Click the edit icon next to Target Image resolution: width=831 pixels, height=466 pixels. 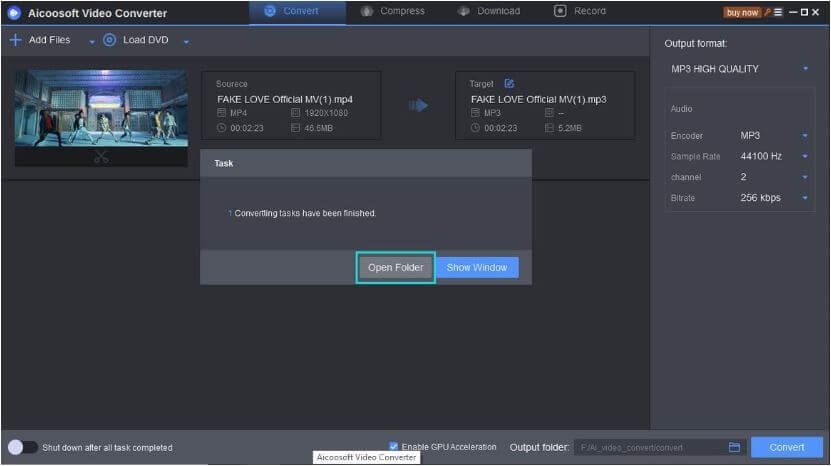509,84
